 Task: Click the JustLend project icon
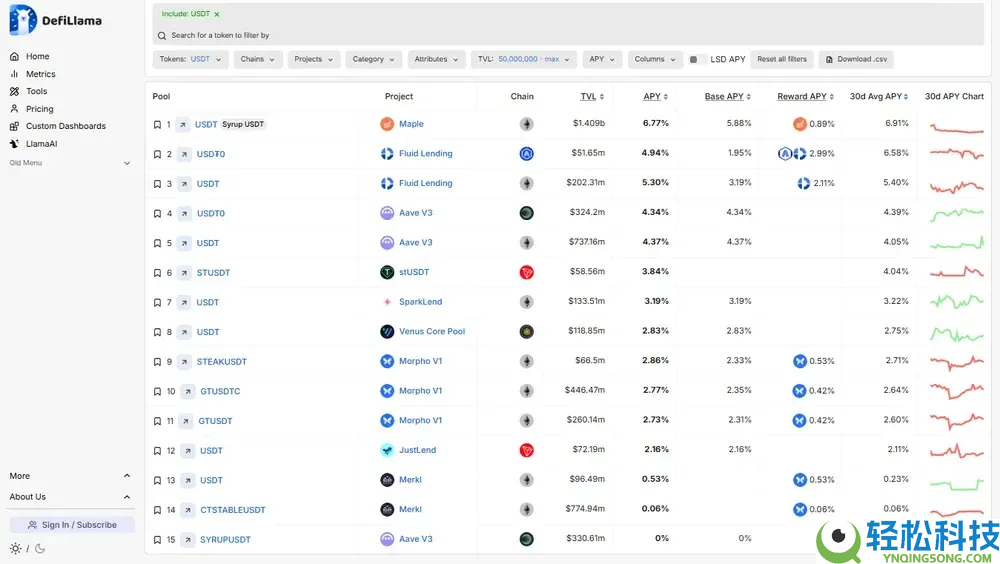[387, 450]
